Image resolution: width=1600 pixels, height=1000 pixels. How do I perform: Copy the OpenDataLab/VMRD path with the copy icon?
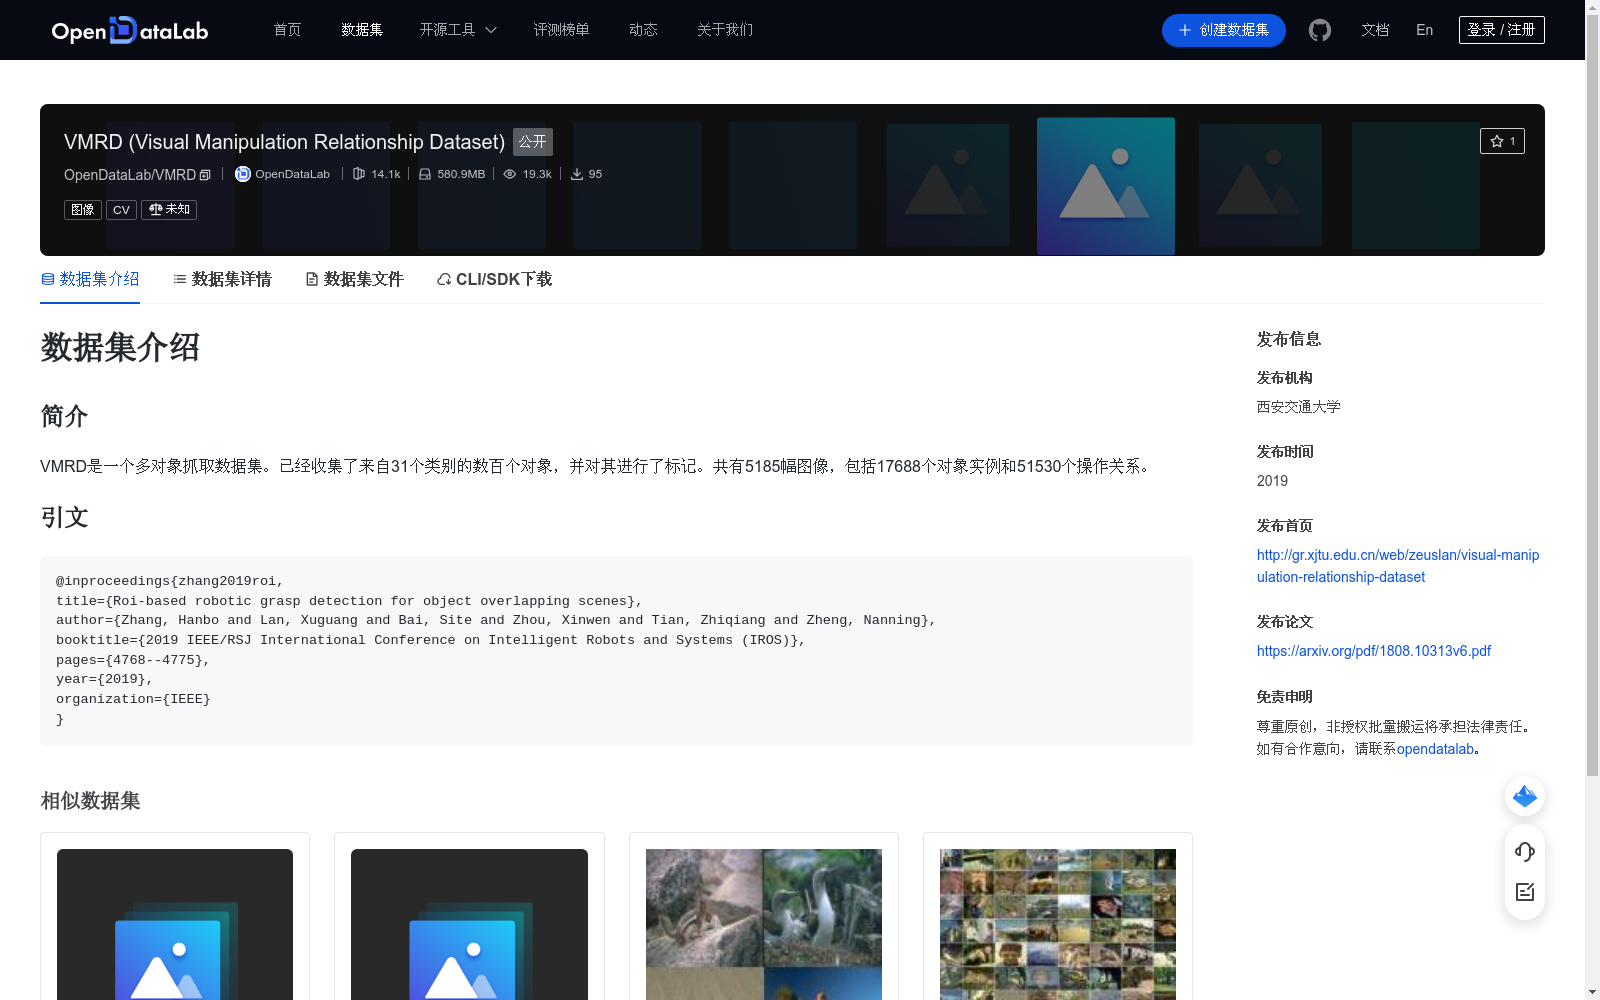tap(205, 175)
